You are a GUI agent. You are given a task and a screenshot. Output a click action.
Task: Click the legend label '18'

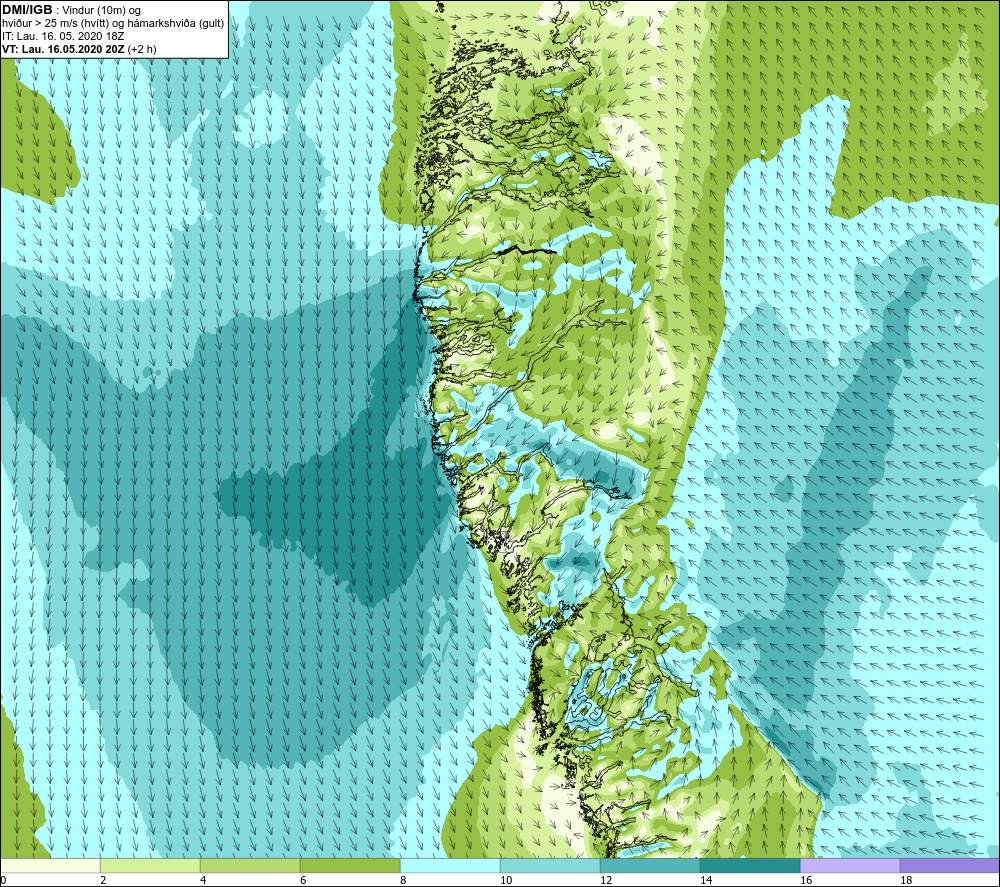click(x=906, y=881)
